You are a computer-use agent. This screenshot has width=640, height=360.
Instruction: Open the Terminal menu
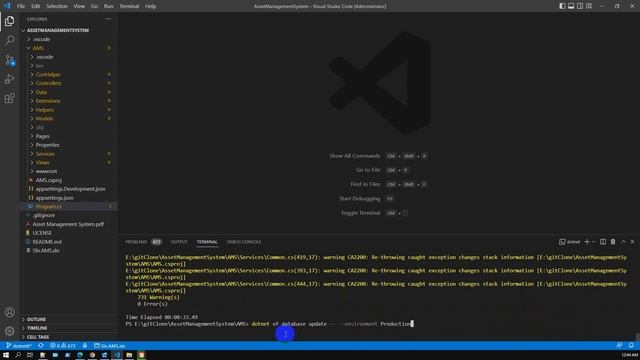[x=129, y=6]
